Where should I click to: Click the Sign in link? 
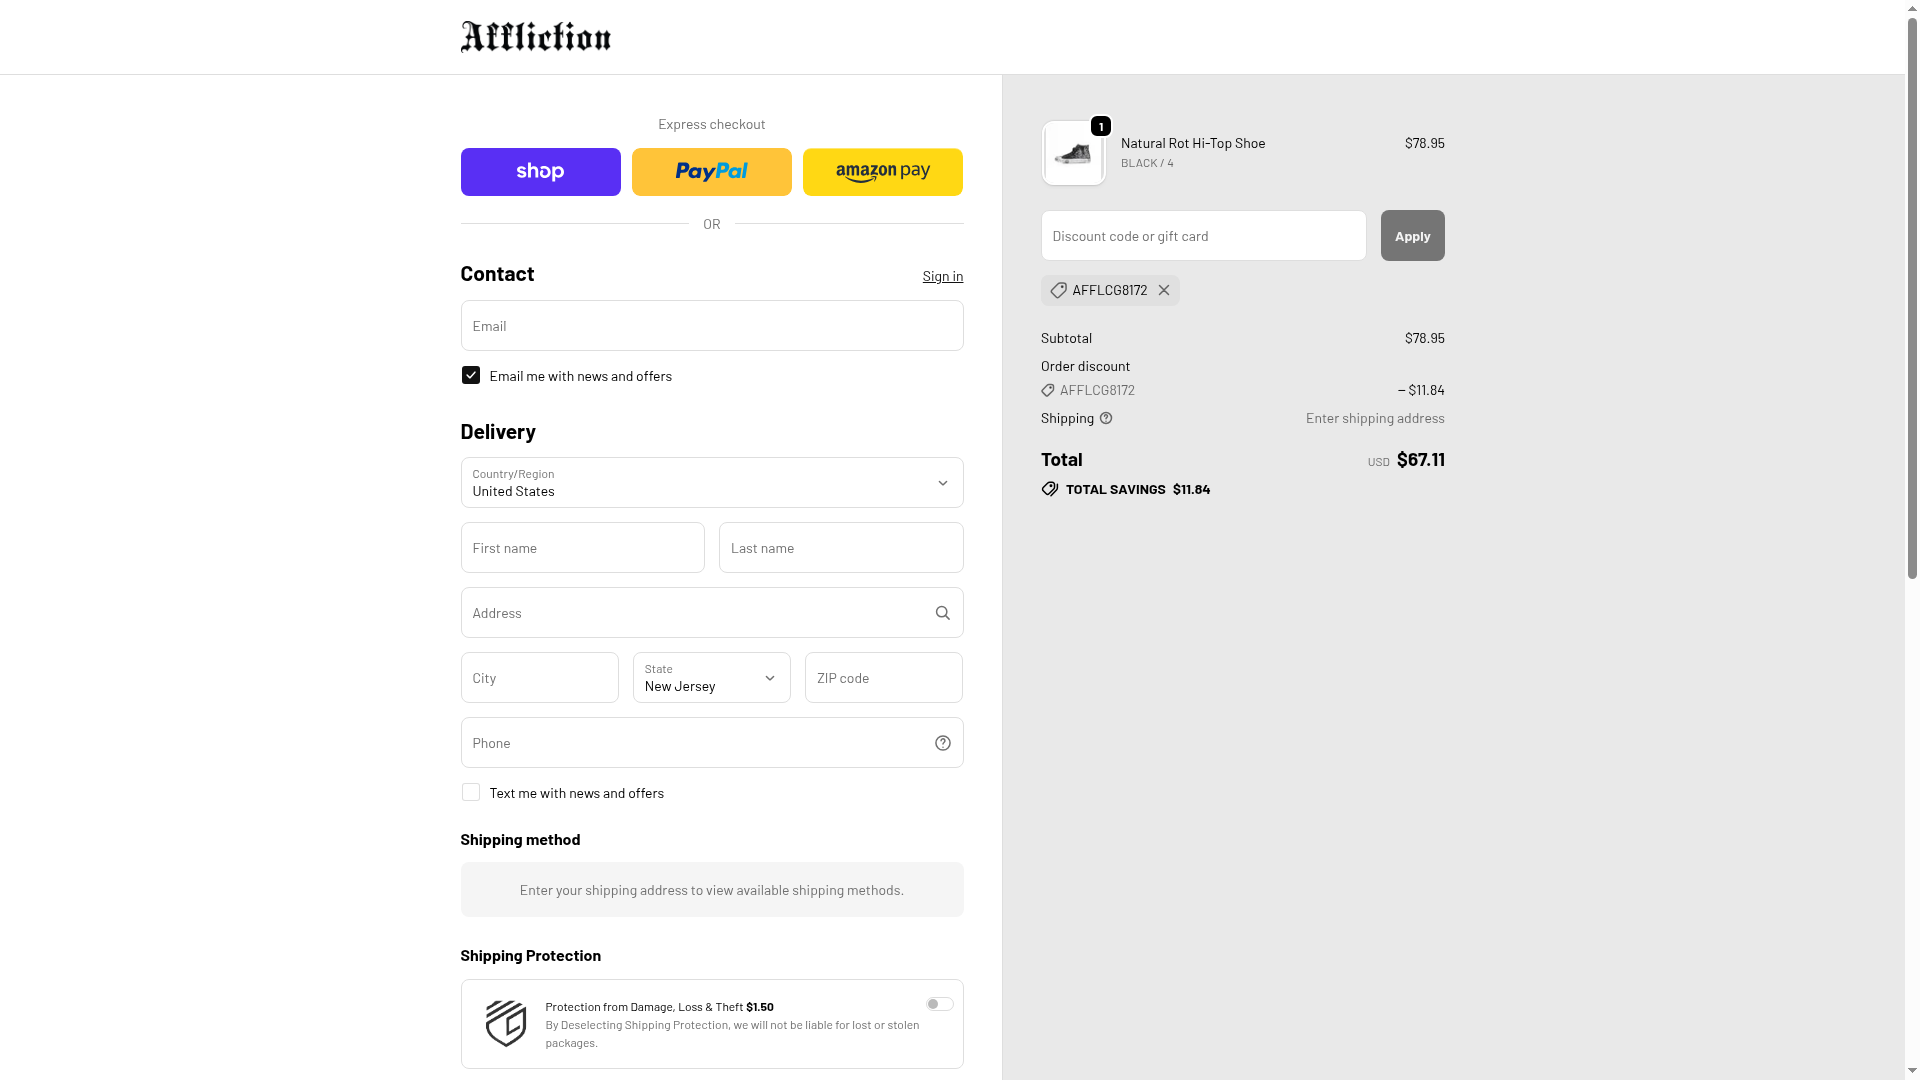tap(942, 276)
